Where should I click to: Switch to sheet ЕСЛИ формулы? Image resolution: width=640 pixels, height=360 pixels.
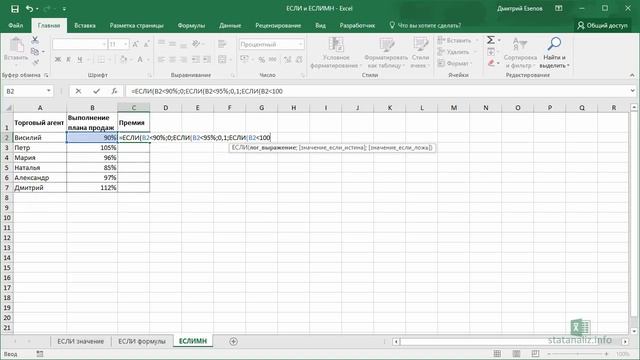click(x=142, y=341)
